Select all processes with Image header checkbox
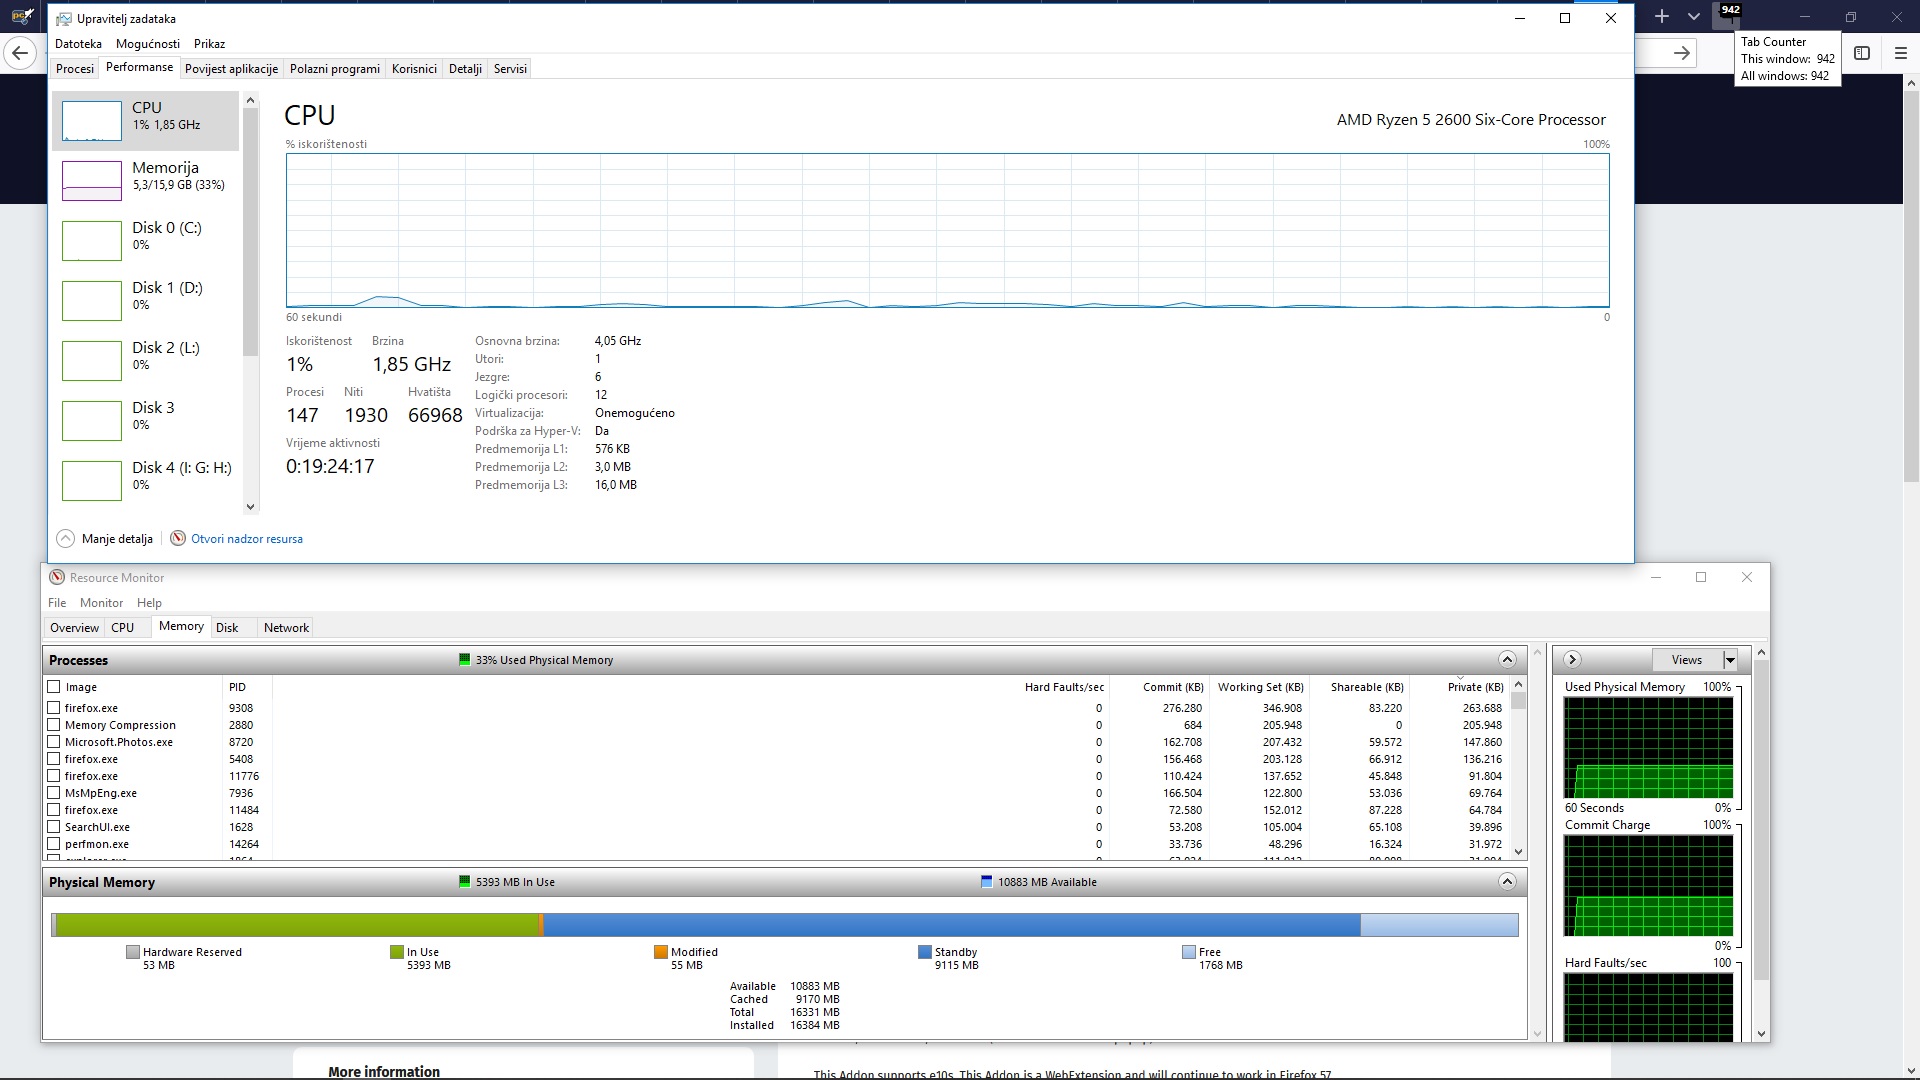Image resolution: width=1920 pixels, height=1080 pixels. (54, 687)
